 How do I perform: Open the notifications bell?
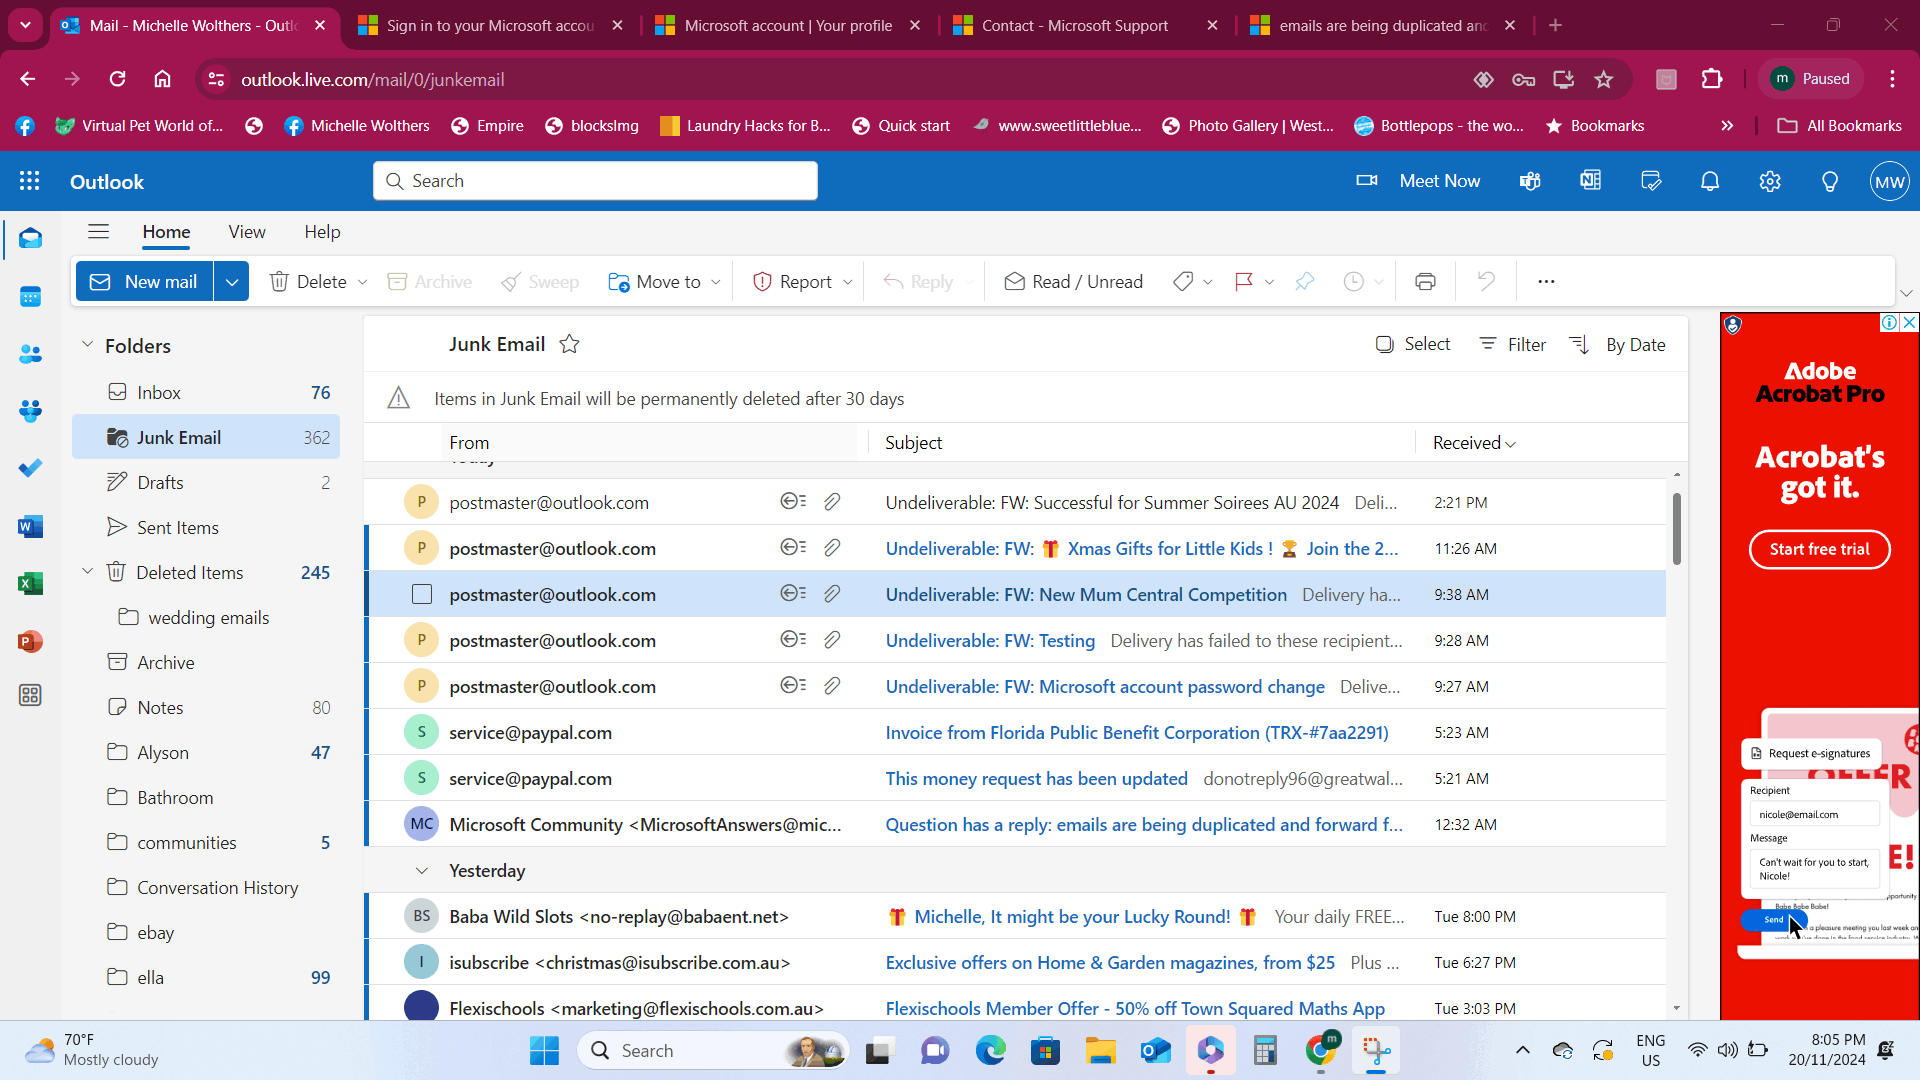pos(1710,181)
